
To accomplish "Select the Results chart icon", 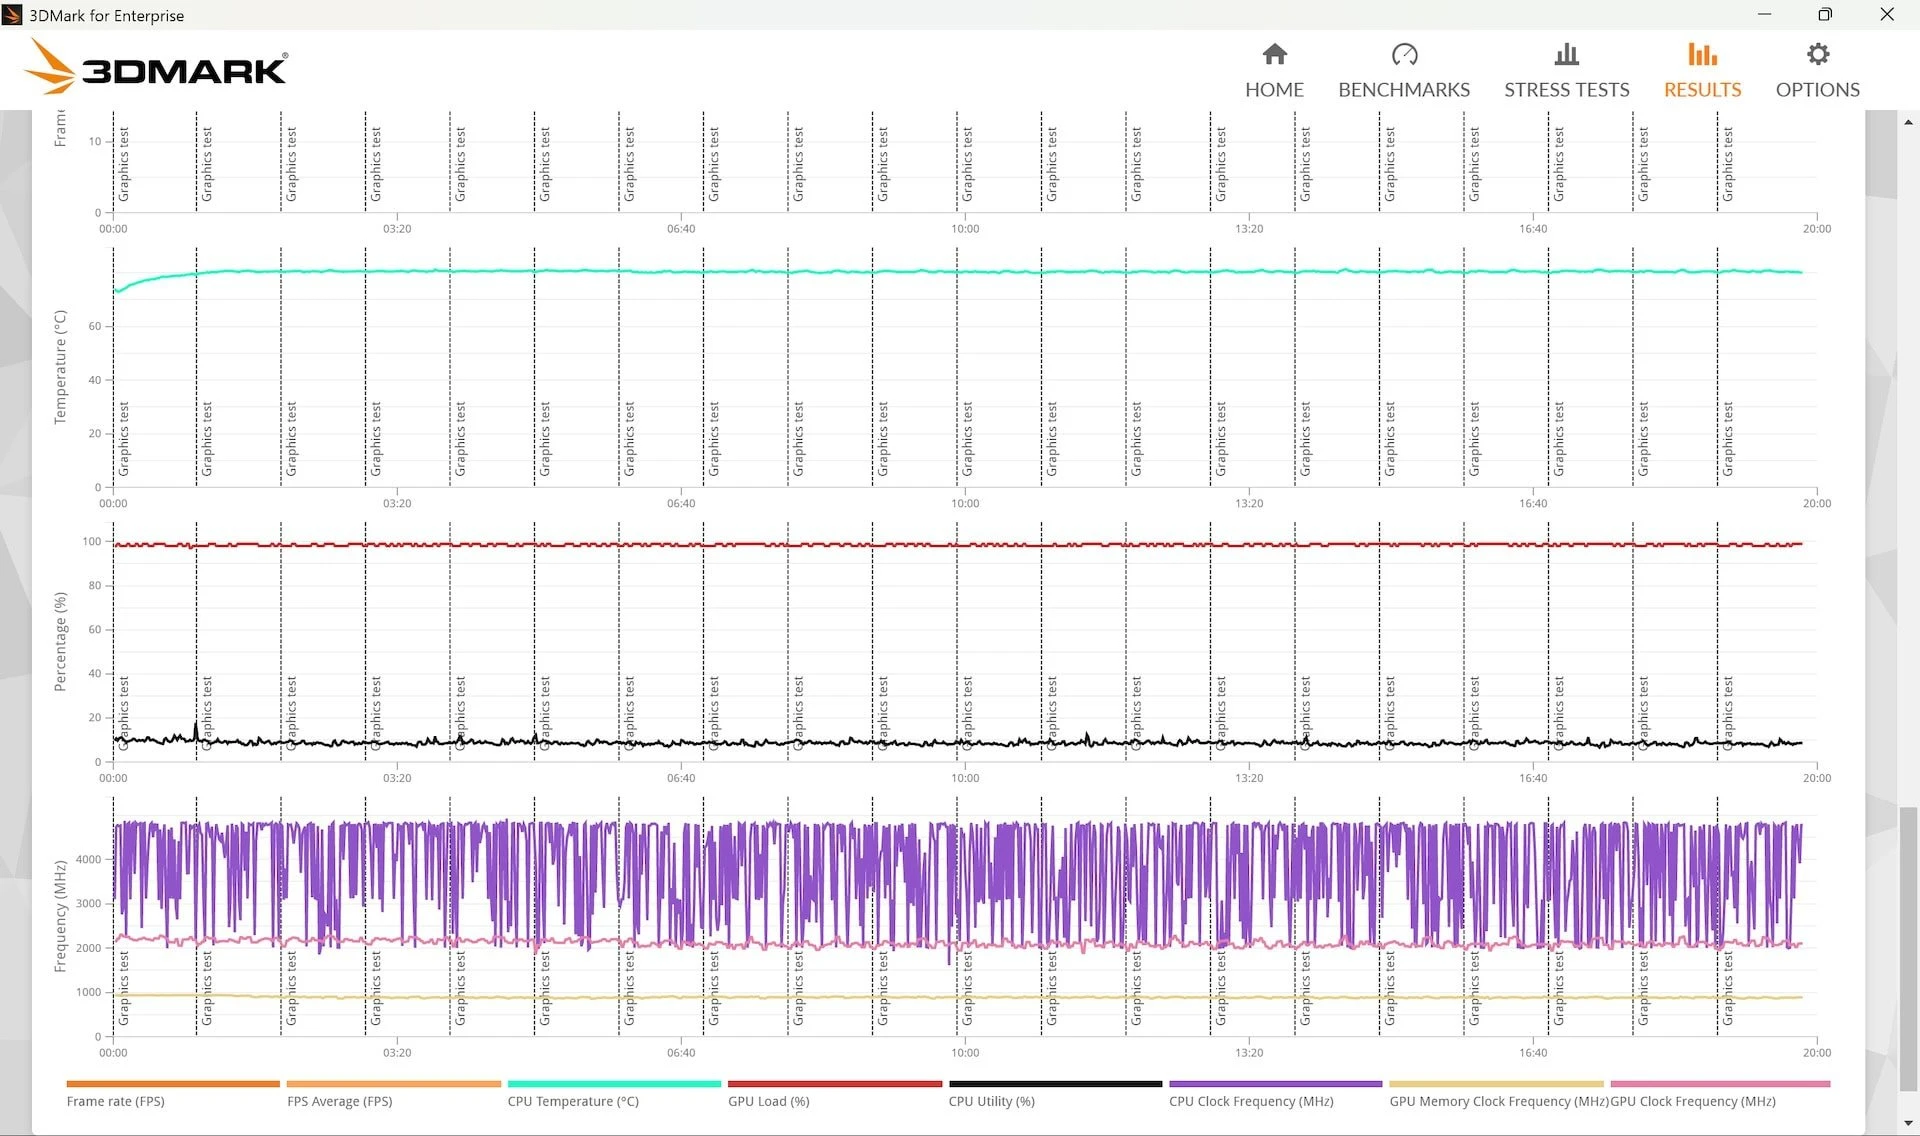I will coord(1702,54).
